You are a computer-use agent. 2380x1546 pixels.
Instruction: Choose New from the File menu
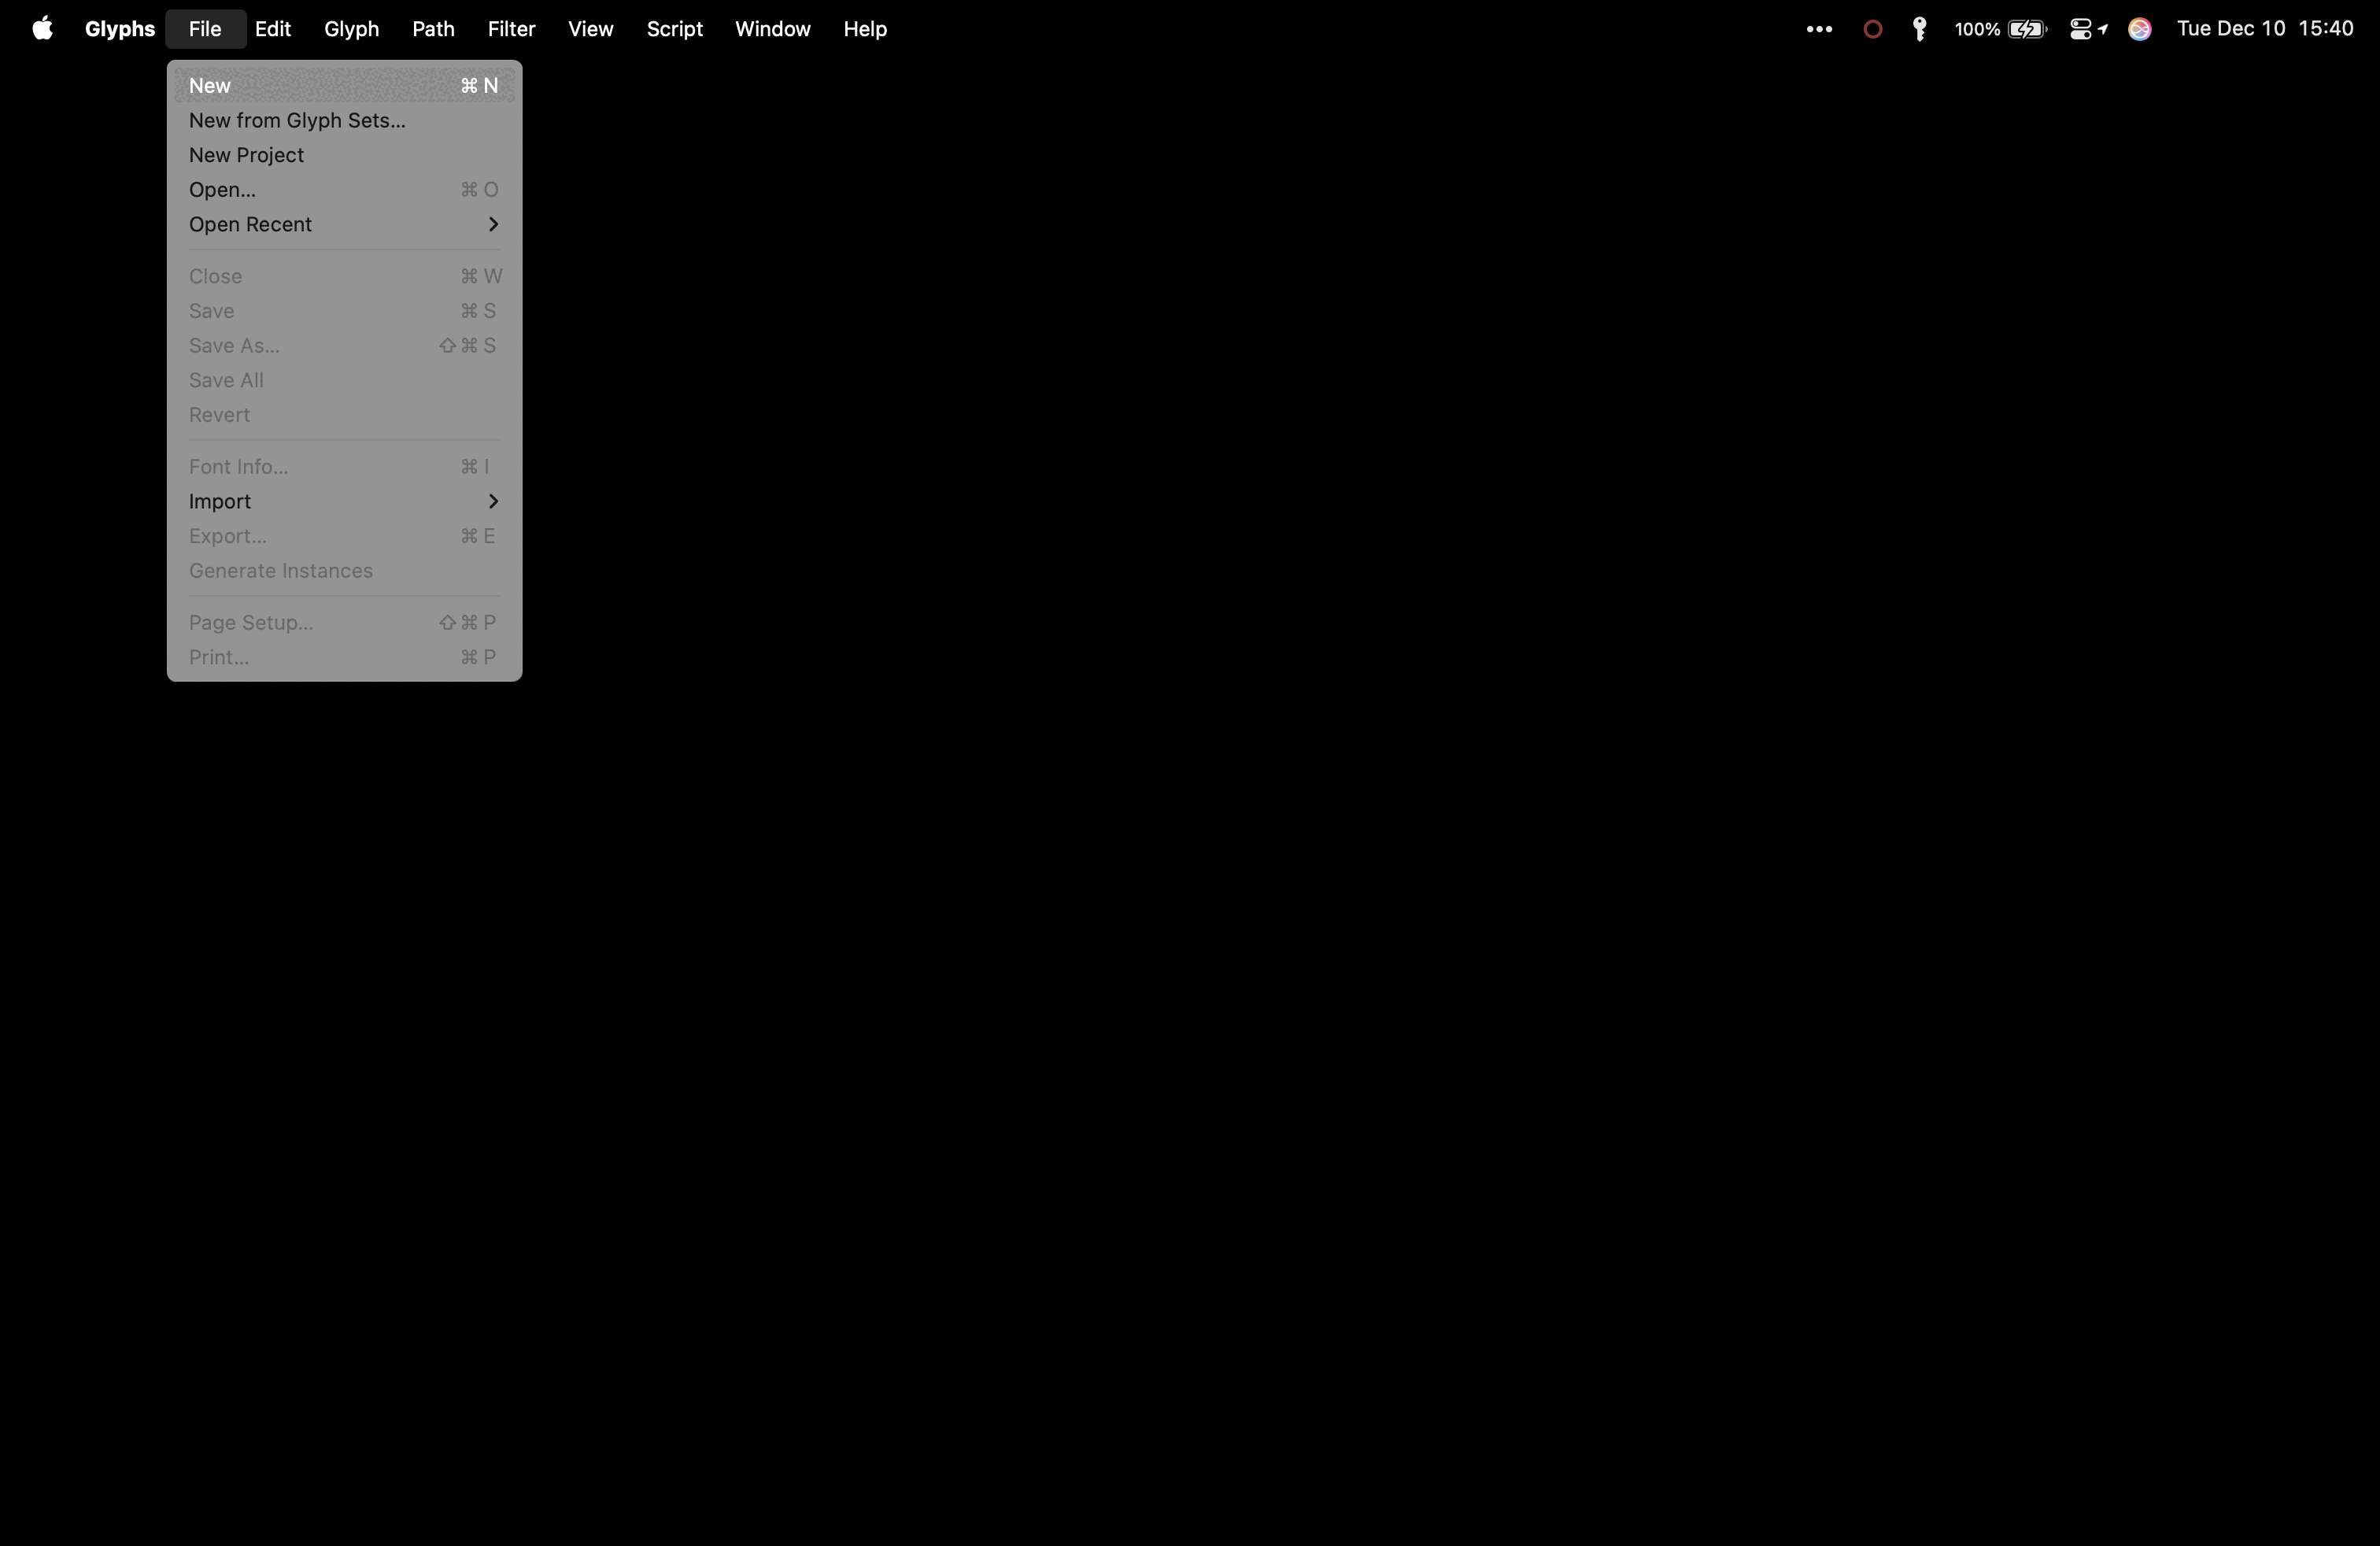(x=344, y=86)
